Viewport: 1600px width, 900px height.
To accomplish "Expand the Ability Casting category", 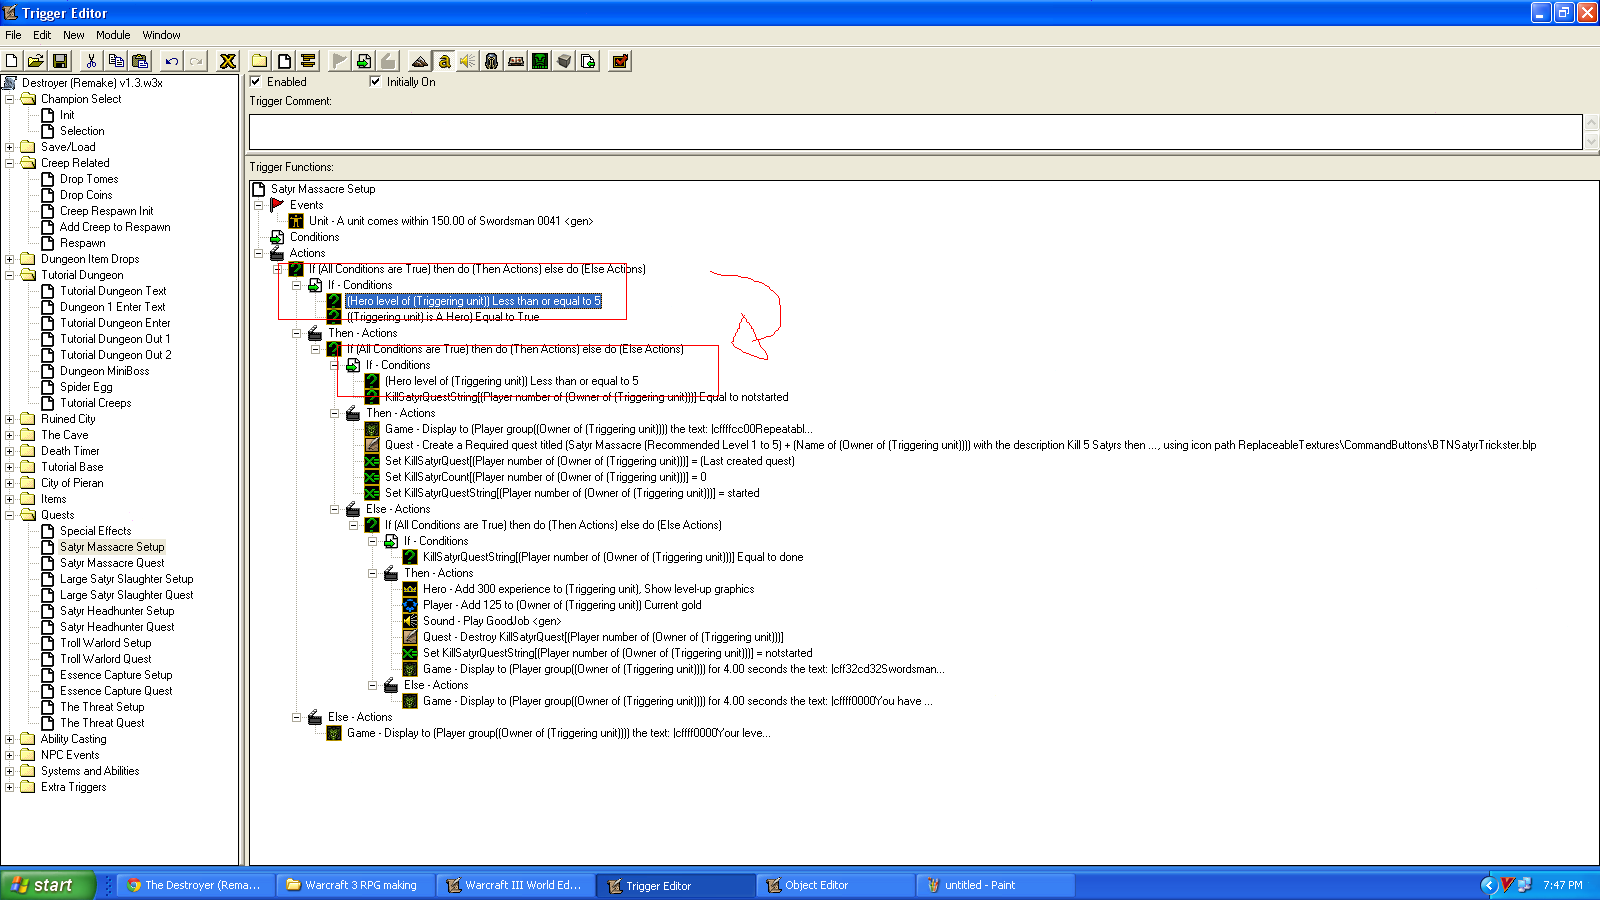I will click(x=10, y=739).
